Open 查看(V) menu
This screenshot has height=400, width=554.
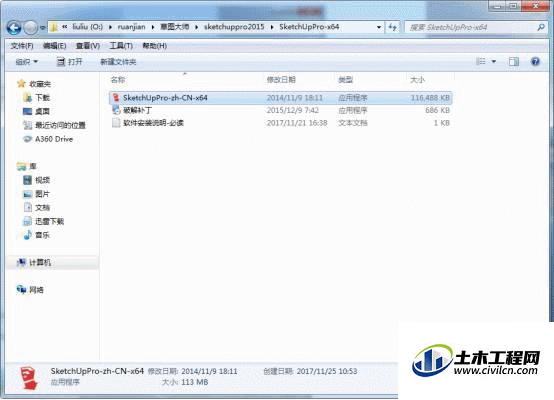88,46
